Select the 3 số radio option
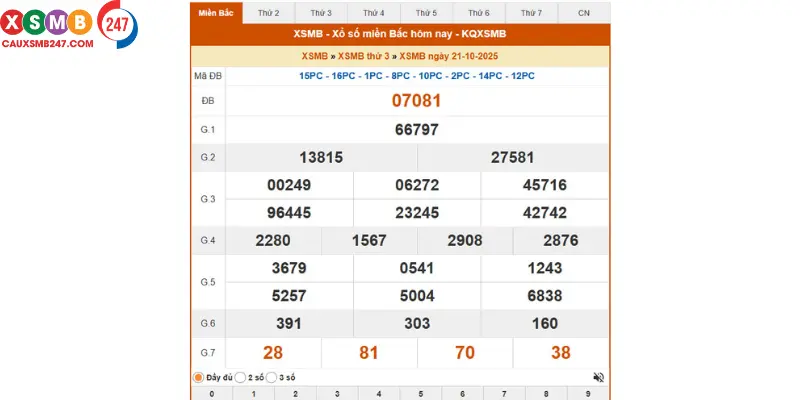 click(271, 378)
